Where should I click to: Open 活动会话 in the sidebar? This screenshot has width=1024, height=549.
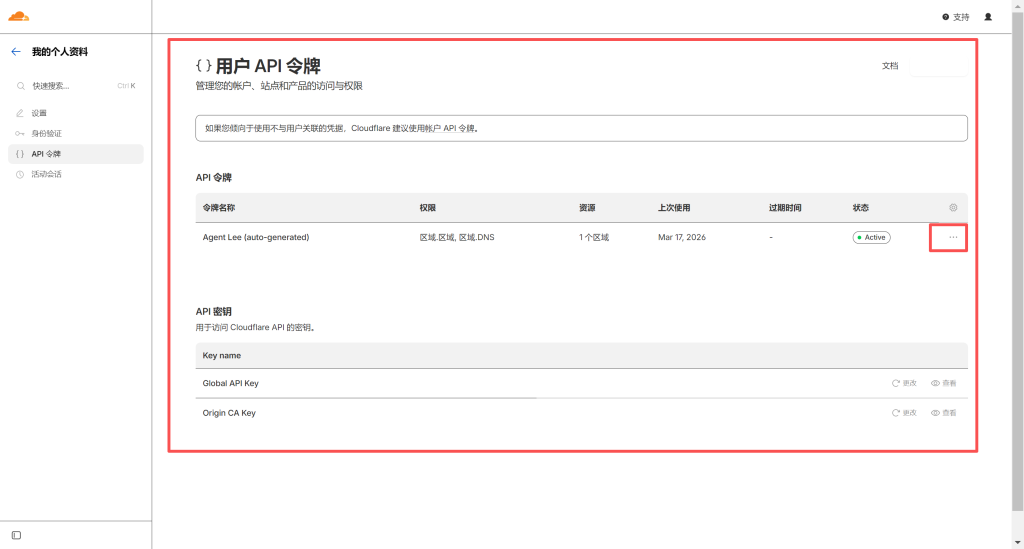(x=46, y=174)
